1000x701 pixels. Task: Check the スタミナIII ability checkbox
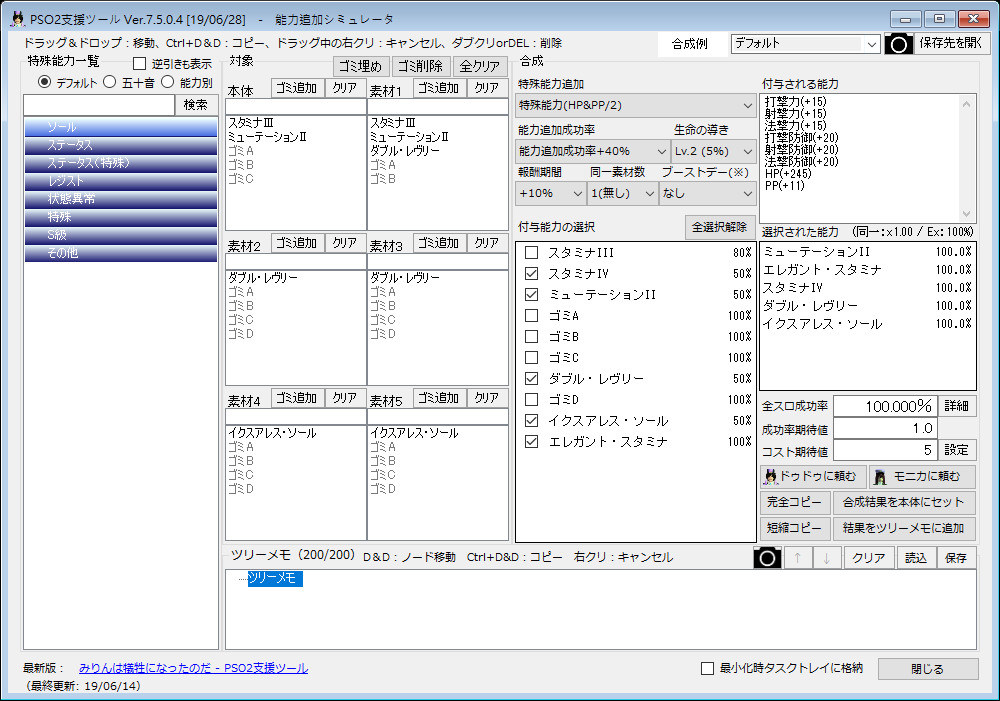pyautogui.click(x=532, y=253)
